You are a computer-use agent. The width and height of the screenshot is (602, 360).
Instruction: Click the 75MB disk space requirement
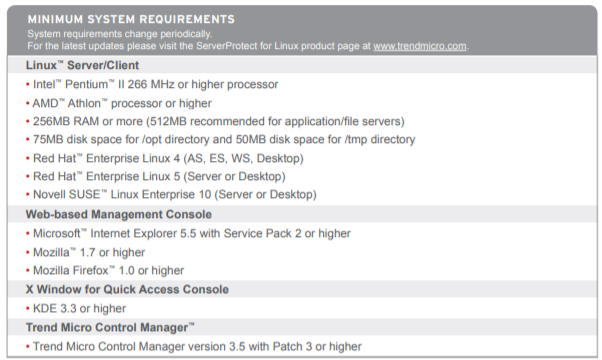[224, 139]
